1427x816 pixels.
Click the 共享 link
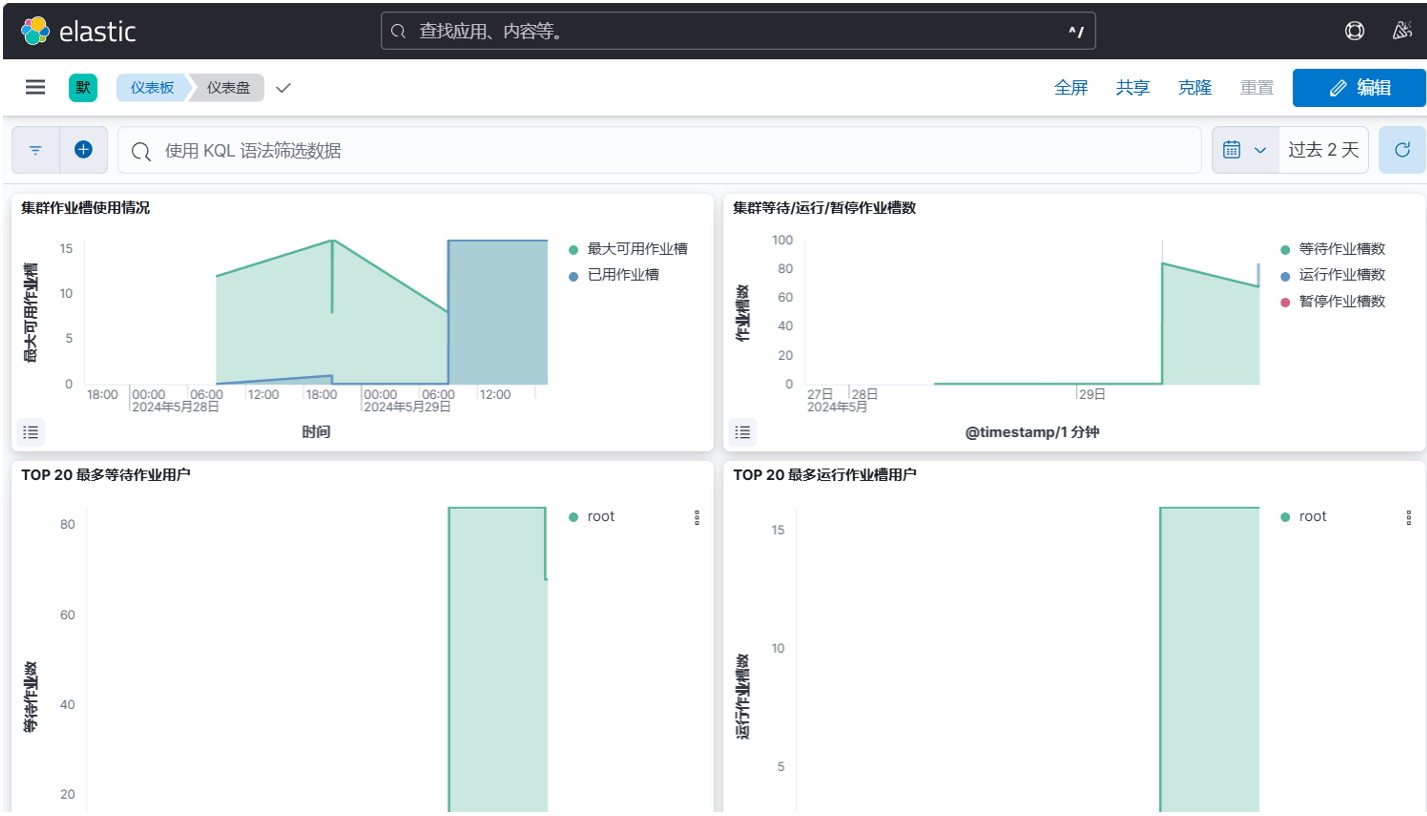pyautogui.click(x=1132, y=88)
